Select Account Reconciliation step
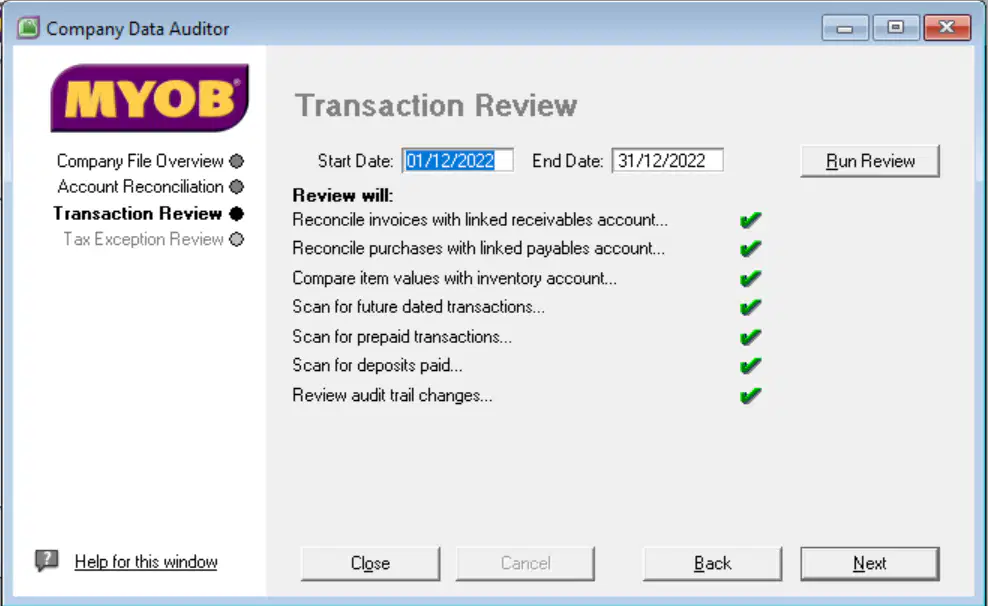Screen dimensions: 988x606 click(141, 187)
